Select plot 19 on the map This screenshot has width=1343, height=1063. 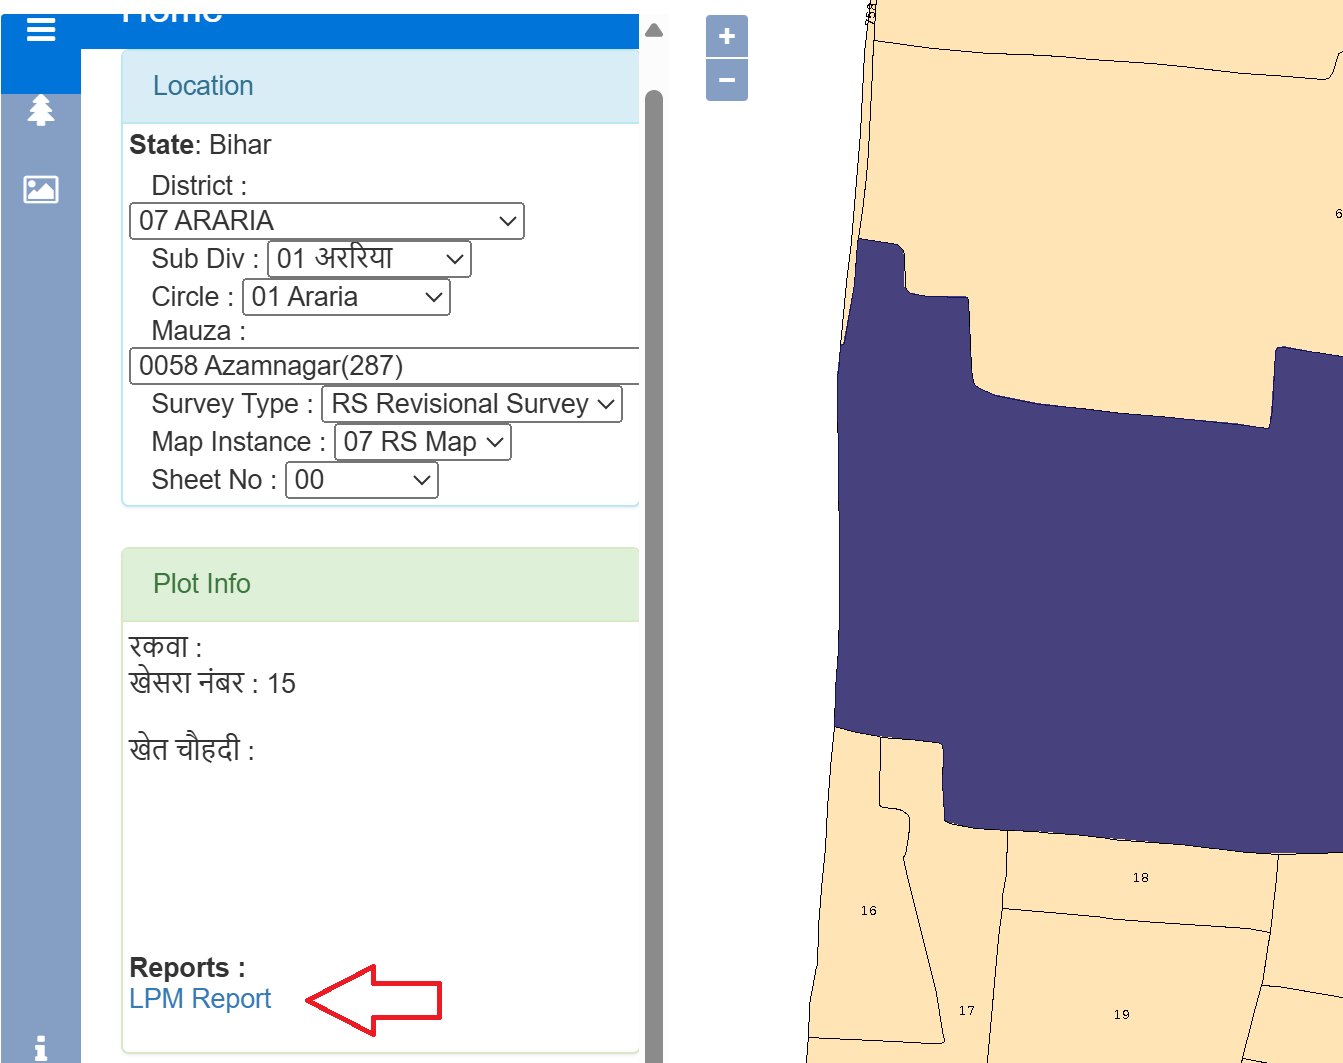click(x=1120, y=990)
